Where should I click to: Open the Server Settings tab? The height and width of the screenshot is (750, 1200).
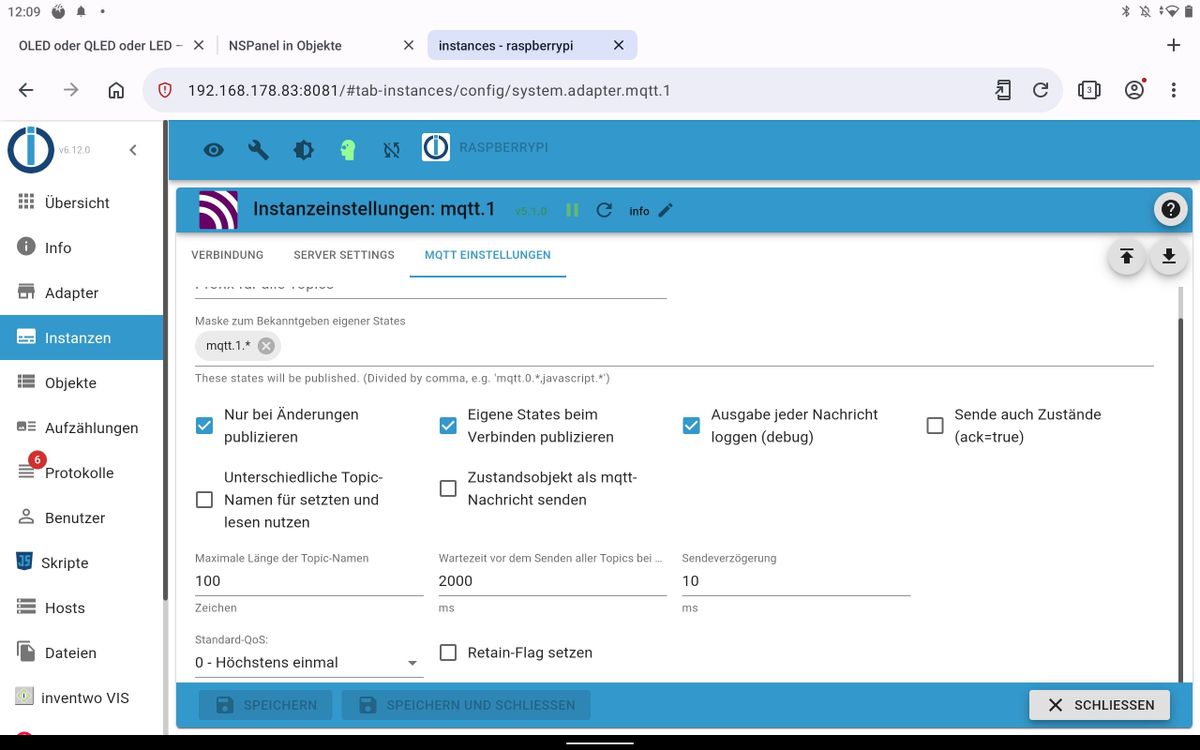[x=344, y=255]
